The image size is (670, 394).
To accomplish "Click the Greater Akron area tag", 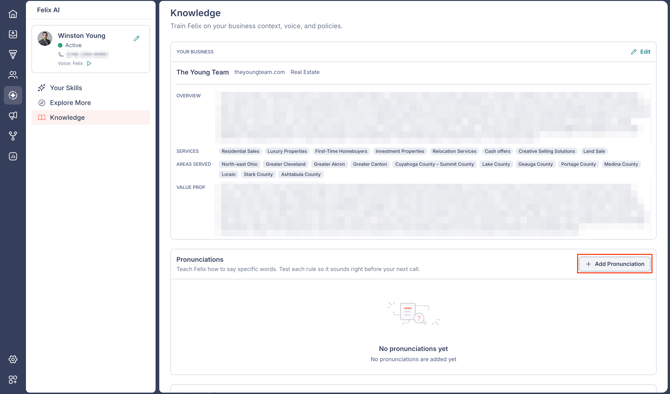I will tap(329, 164).
